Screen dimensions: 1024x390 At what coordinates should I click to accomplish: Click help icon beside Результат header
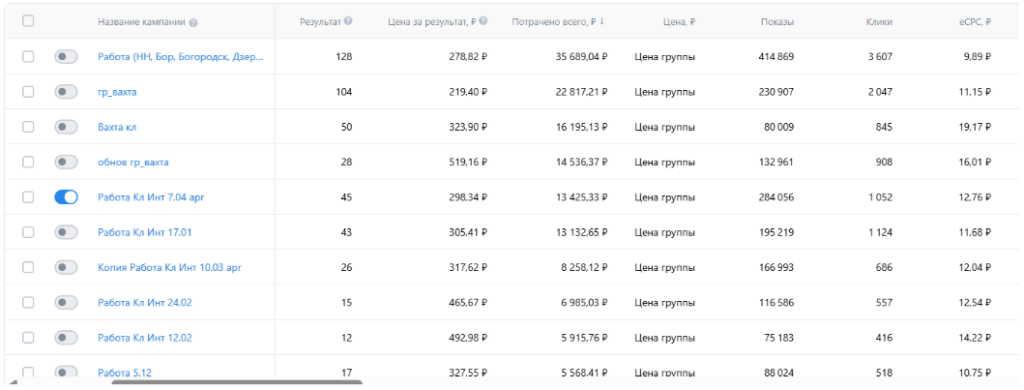click(x=348, y=21)
